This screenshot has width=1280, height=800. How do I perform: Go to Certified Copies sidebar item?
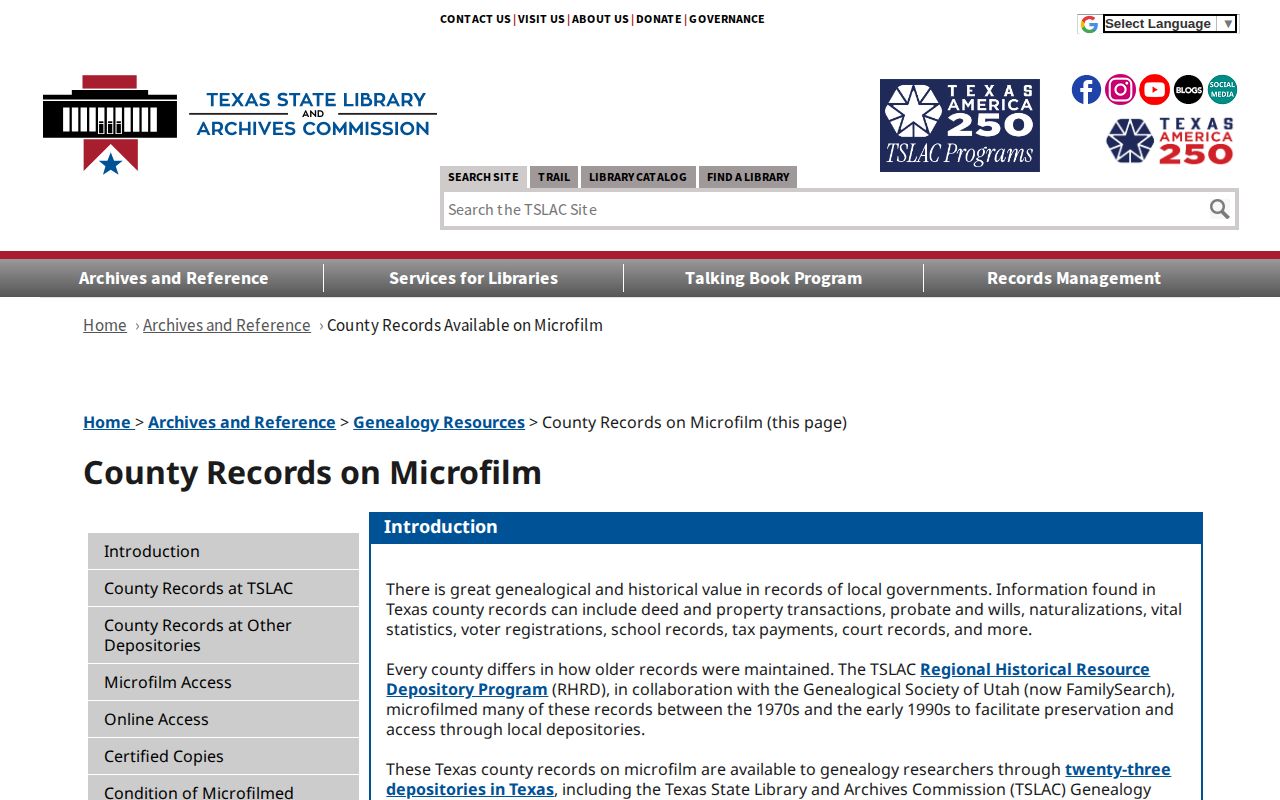point(223,756)
